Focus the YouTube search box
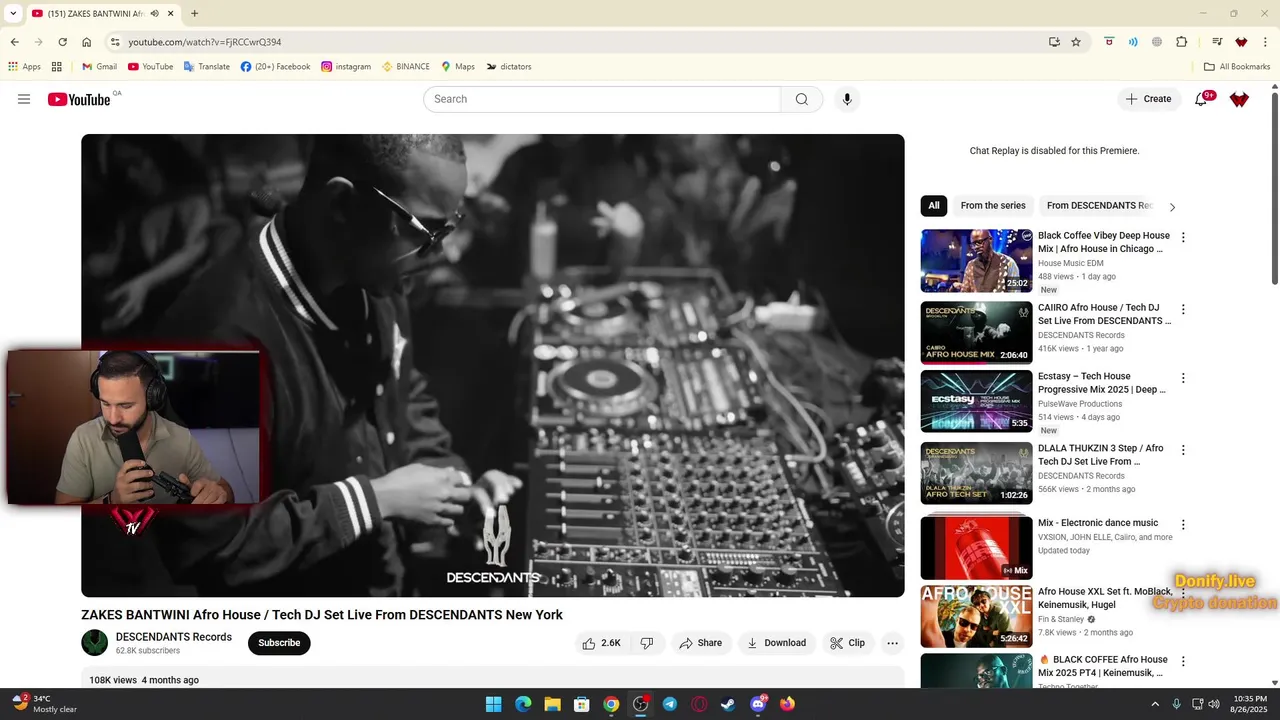 [x=602, y=99]
